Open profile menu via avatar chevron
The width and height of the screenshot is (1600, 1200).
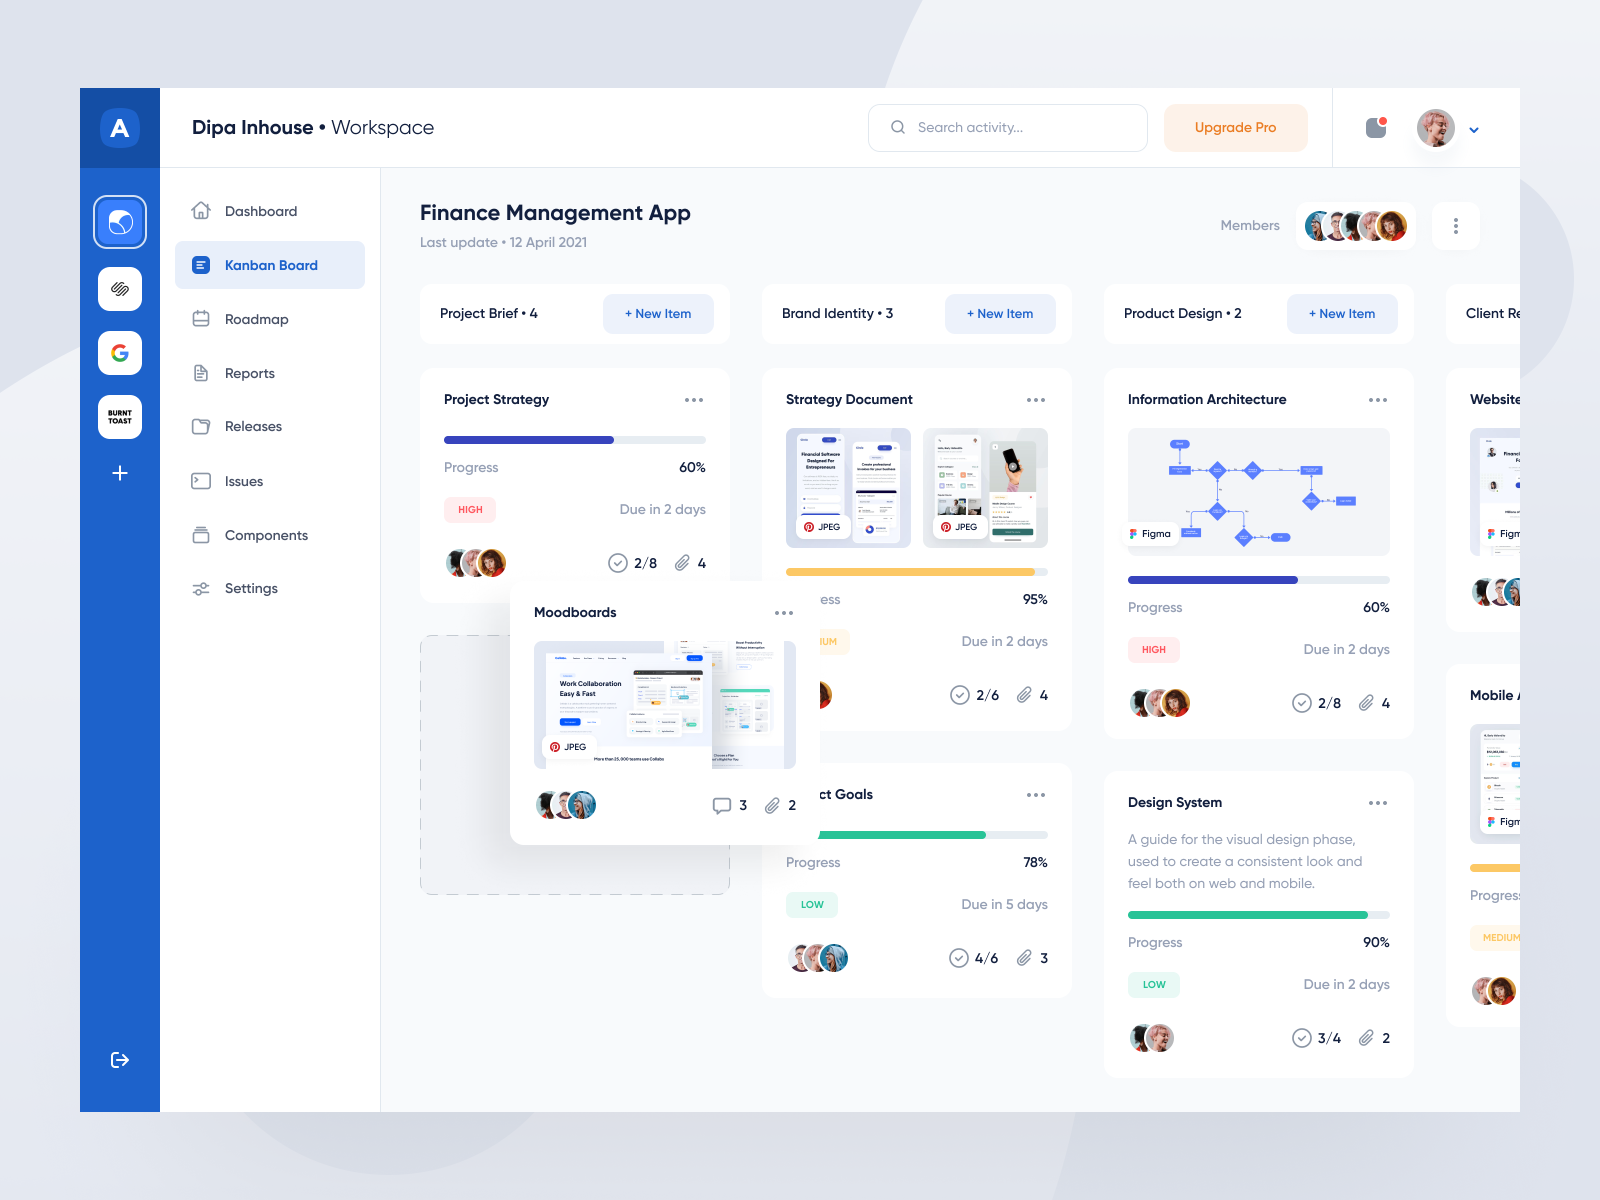click(1474, 129)
